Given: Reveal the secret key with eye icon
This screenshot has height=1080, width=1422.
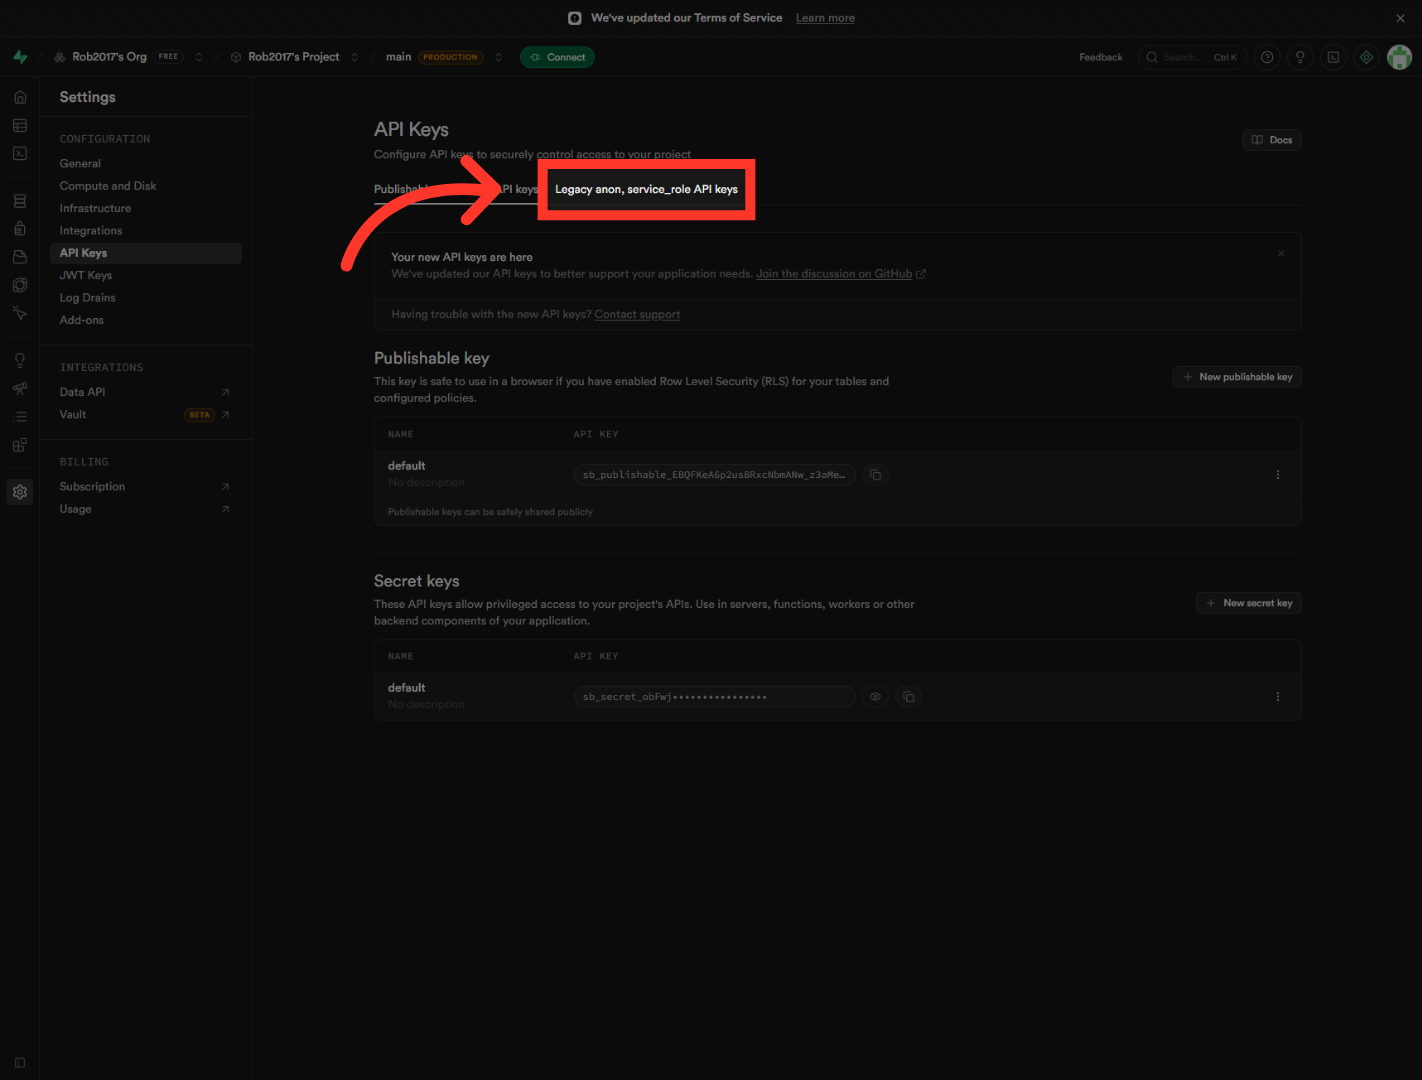Looking at the screenshot, I should pyautogui.click(x=875, y=697).
